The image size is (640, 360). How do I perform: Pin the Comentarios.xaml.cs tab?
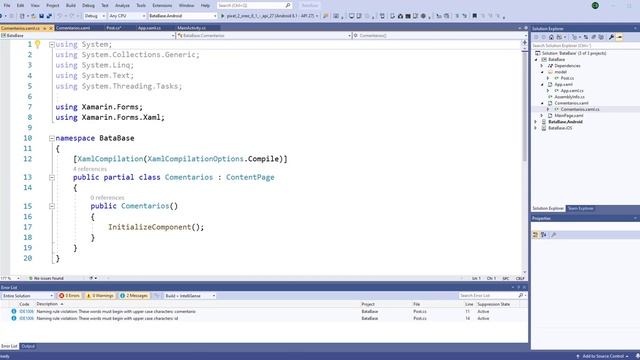tap(44, 28)
